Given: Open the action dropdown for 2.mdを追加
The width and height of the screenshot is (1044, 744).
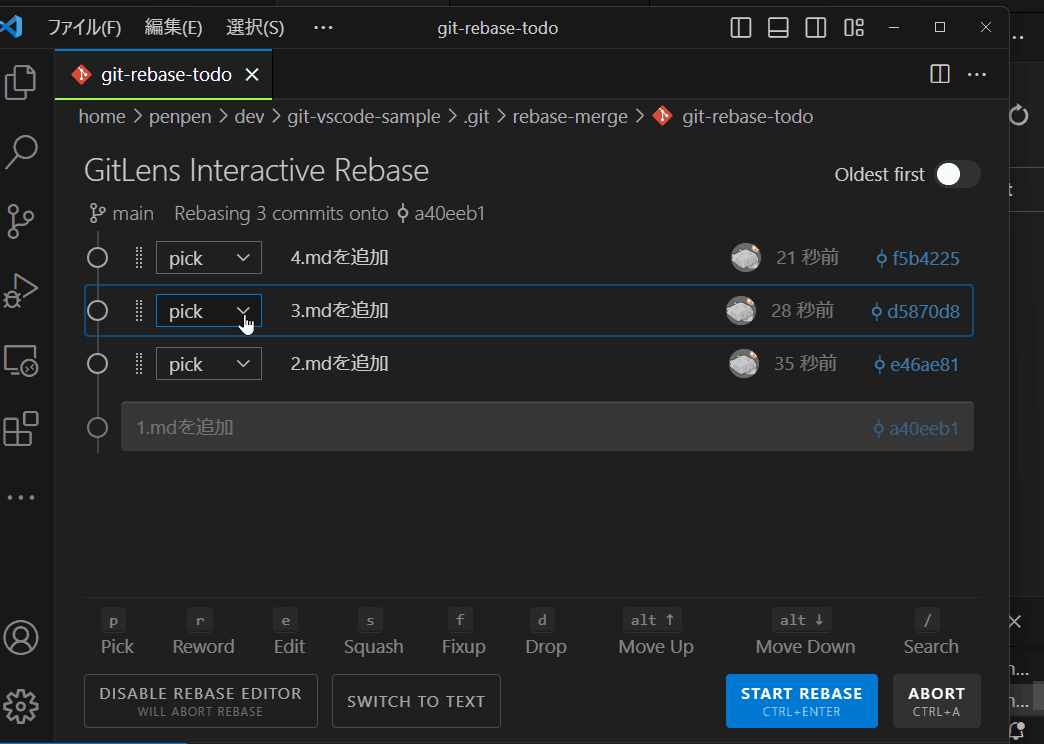Looking at the screenshot, I should 208,364.
